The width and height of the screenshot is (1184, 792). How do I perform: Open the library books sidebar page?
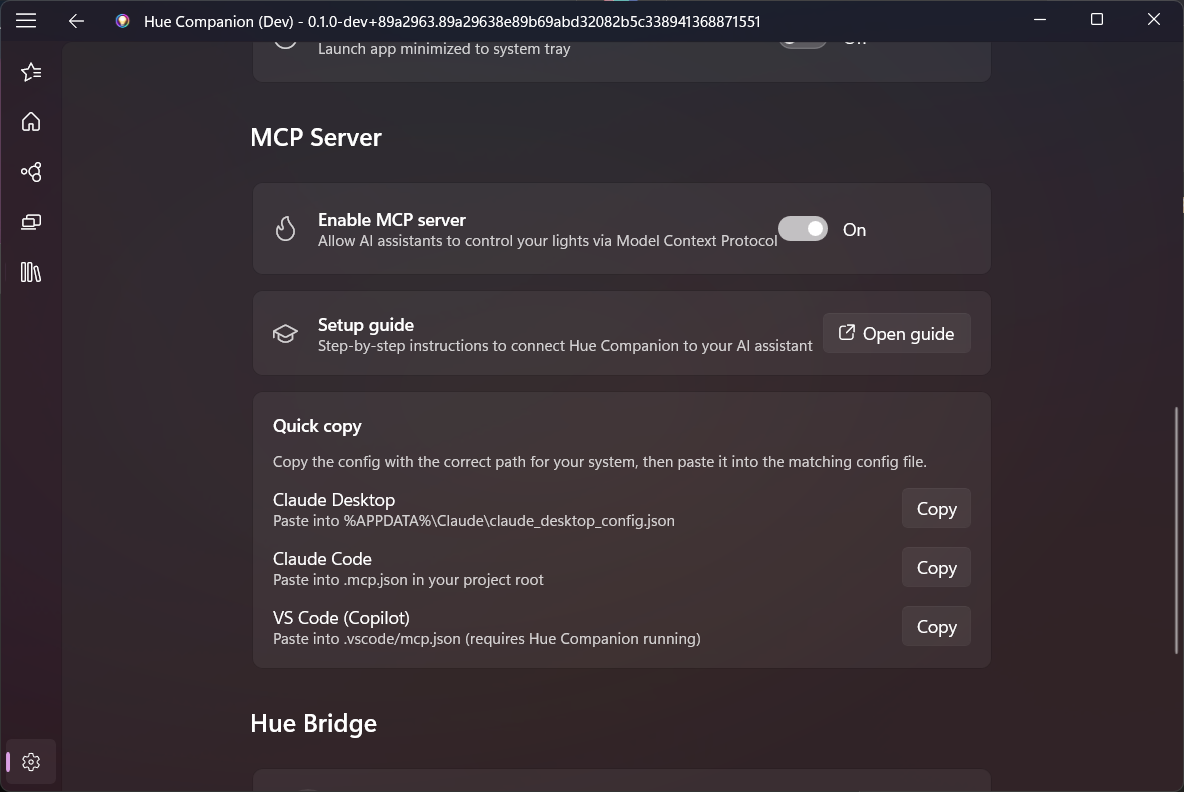(31, 272)
